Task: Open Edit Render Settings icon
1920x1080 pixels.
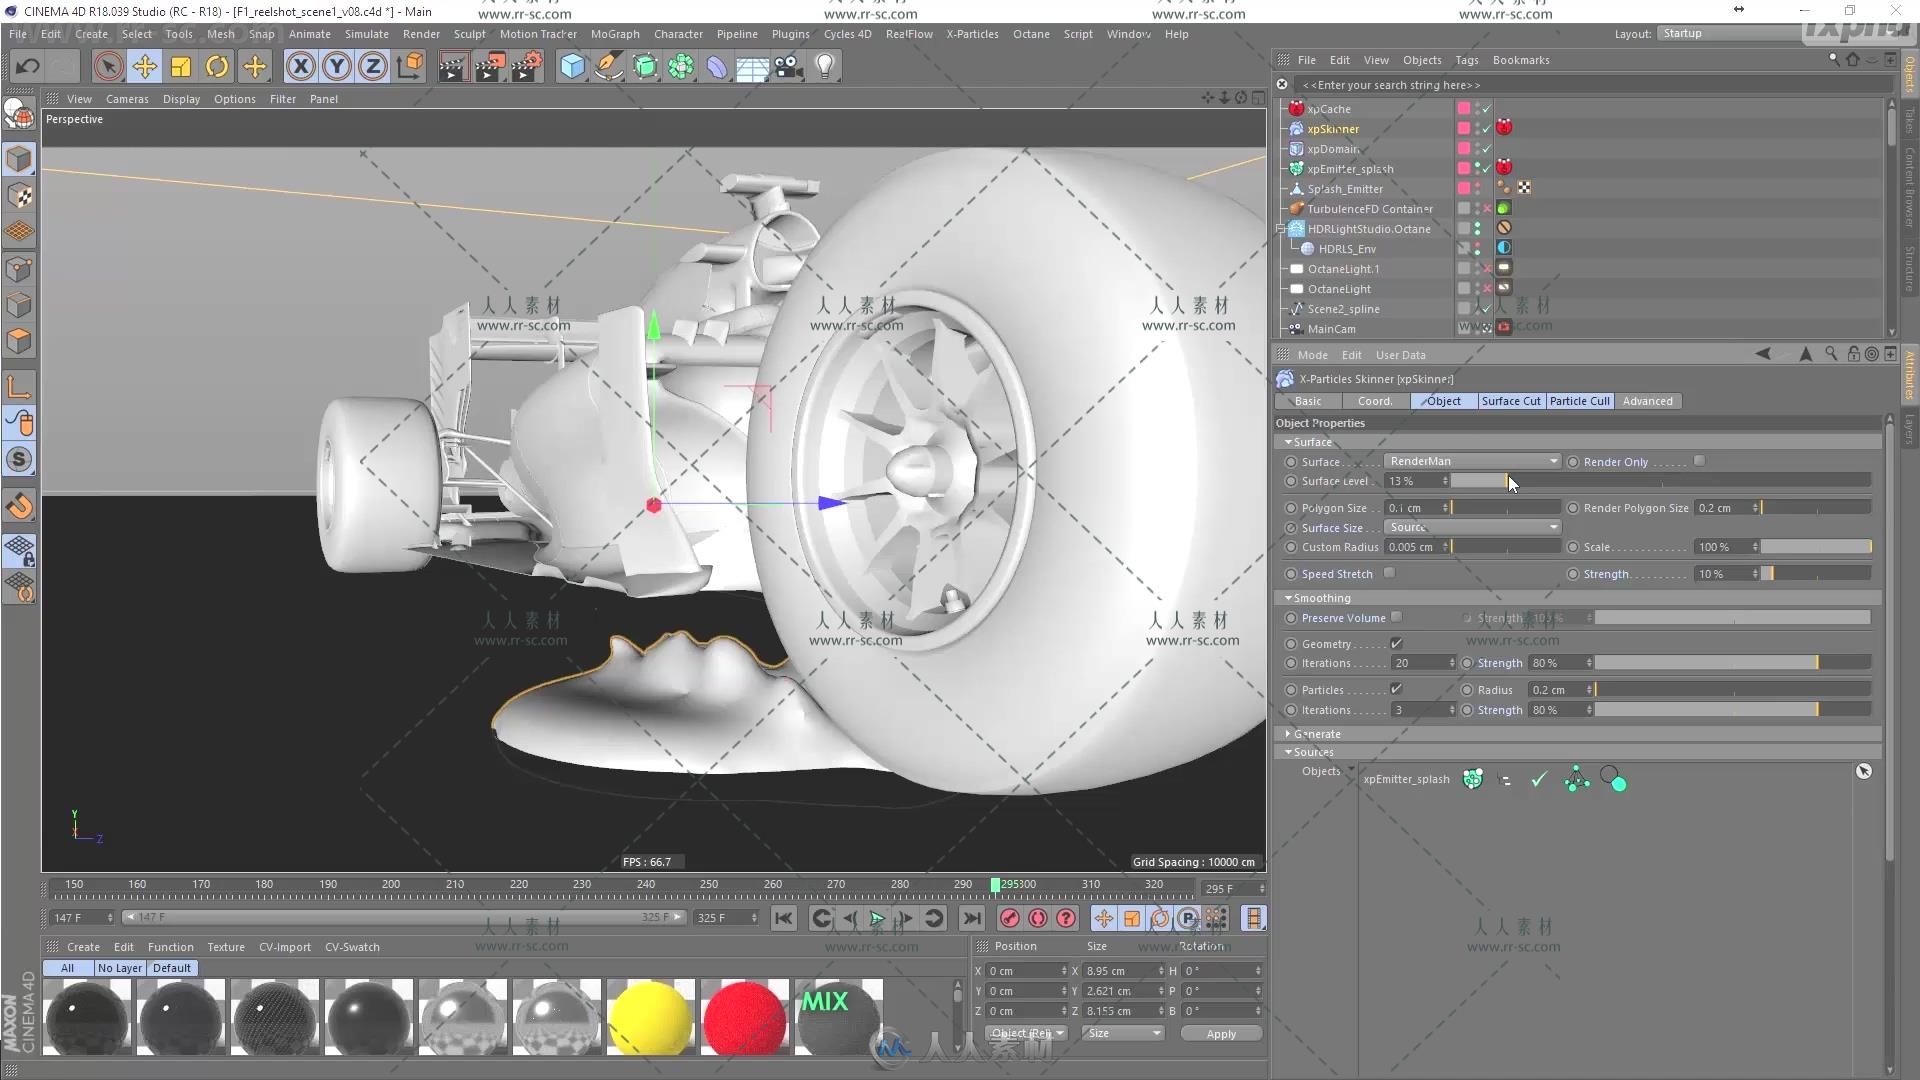Action: point(526,67)
